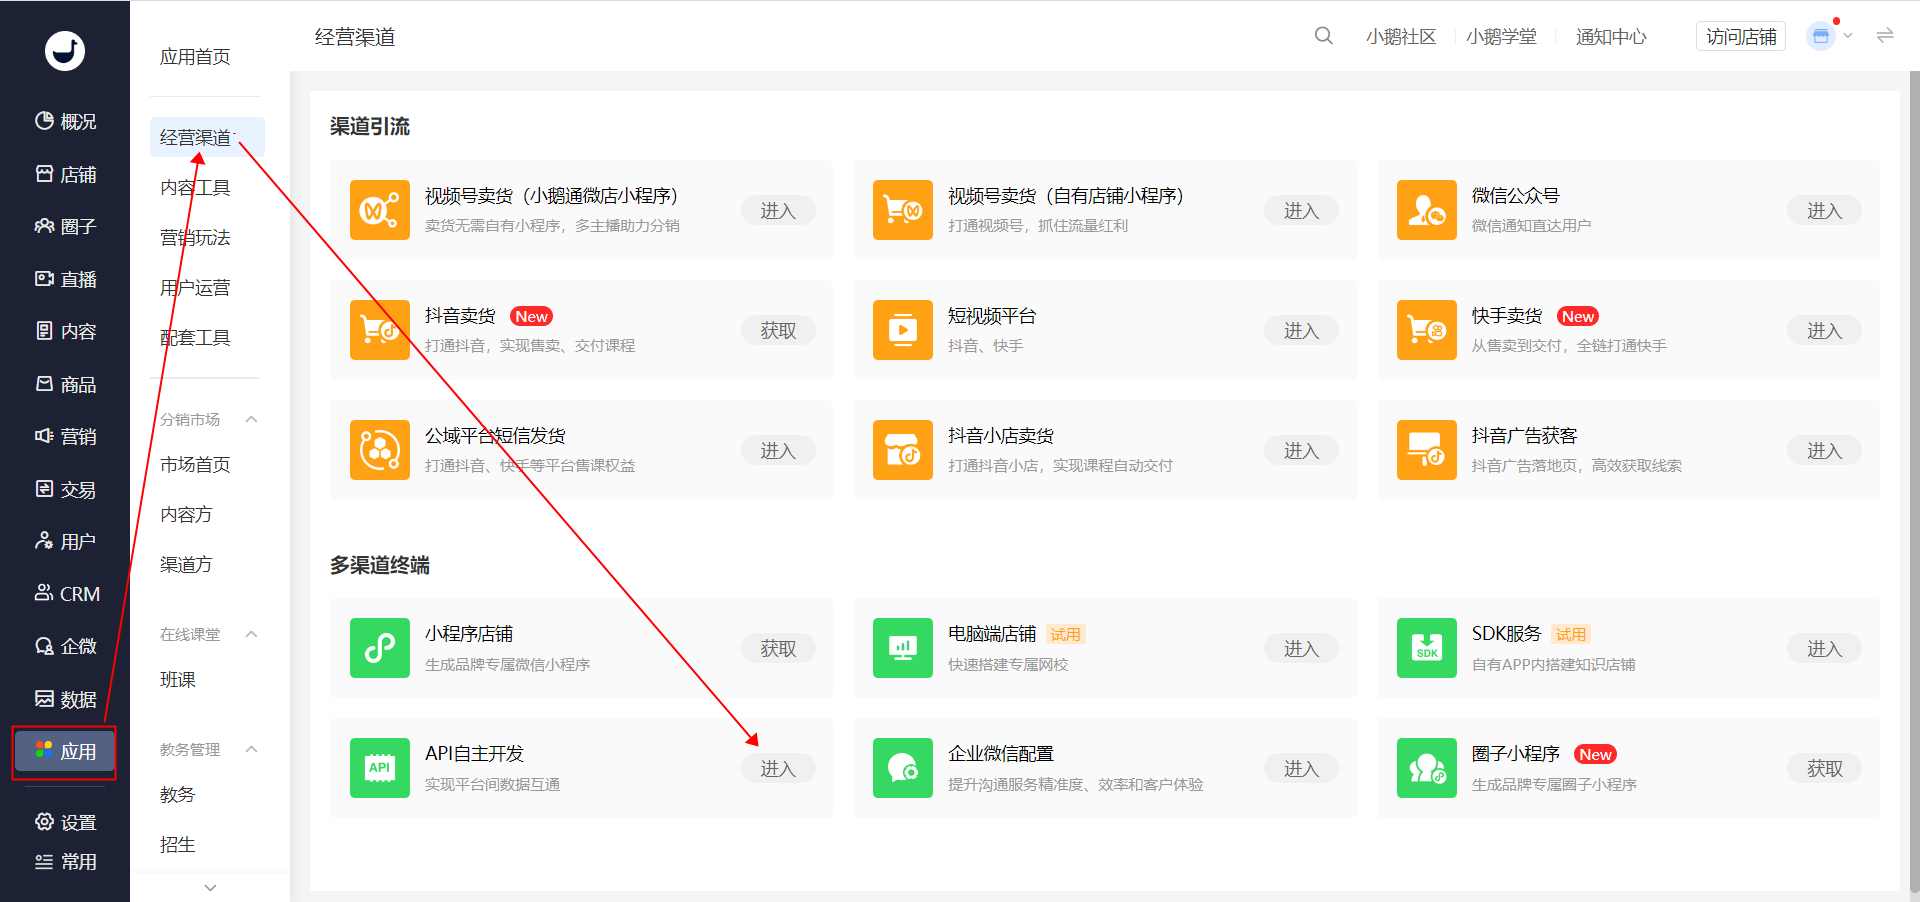Click the 微信公众号 icon
This screenshot has width=1920, height=902.
pos(1427,210)
